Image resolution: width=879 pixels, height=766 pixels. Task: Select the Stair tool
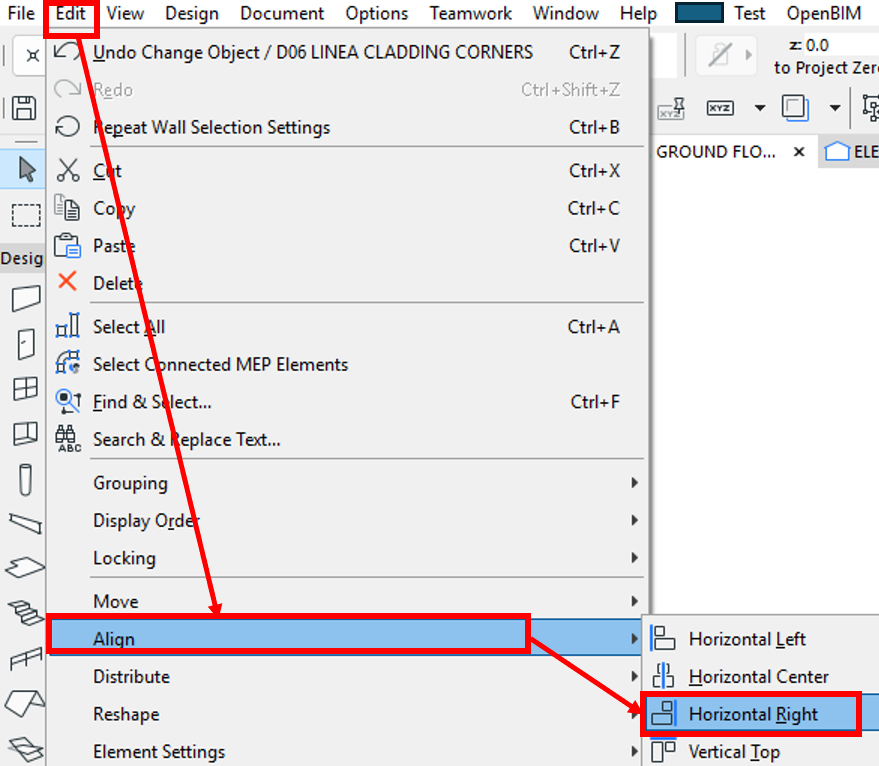(26, 612)
